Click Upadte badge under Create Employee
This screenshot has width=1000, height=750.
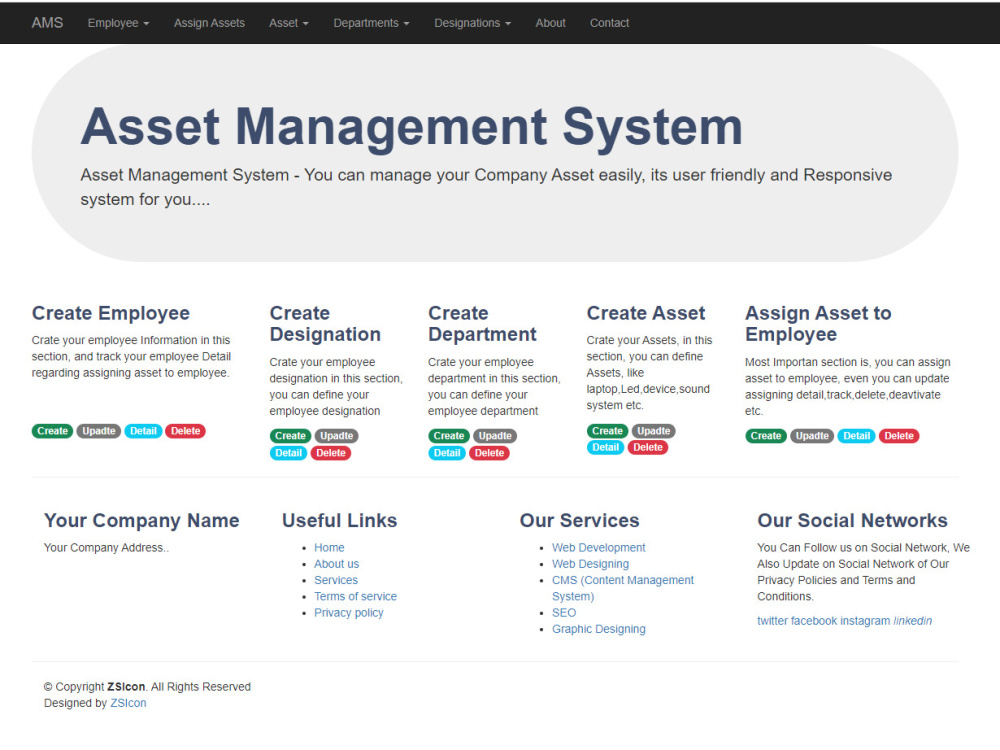tap(99, 431)
